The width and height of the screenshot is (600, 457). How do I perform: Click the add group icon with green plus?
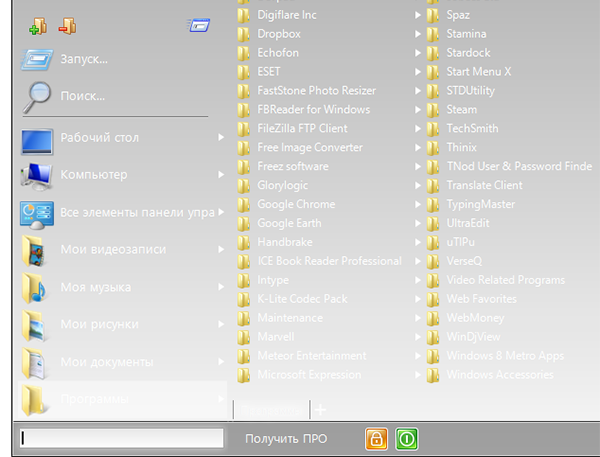pyautogui.click(x=38, y=26)
